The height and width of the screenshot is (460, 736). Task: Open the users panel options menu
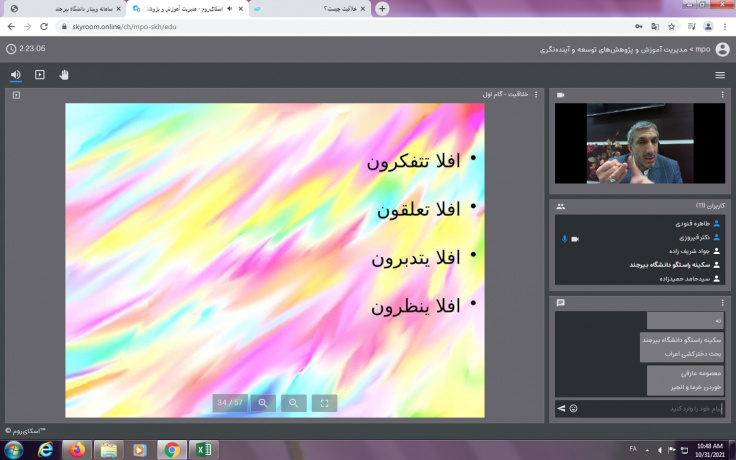[722, 205]
